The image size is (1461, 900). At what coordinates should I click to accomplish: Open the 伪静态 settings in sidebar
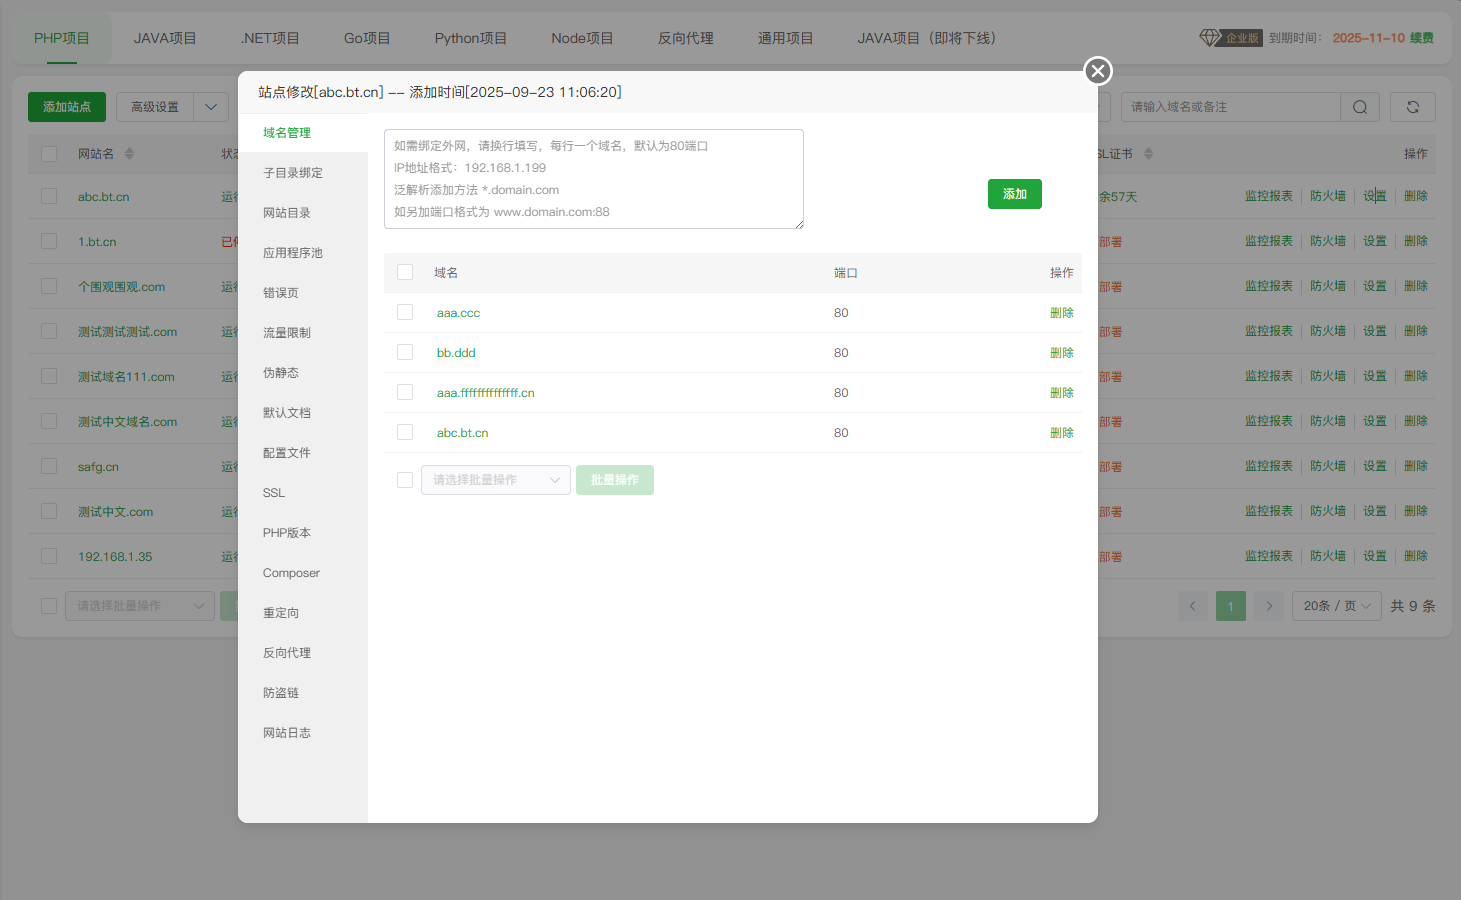[281, 373]
